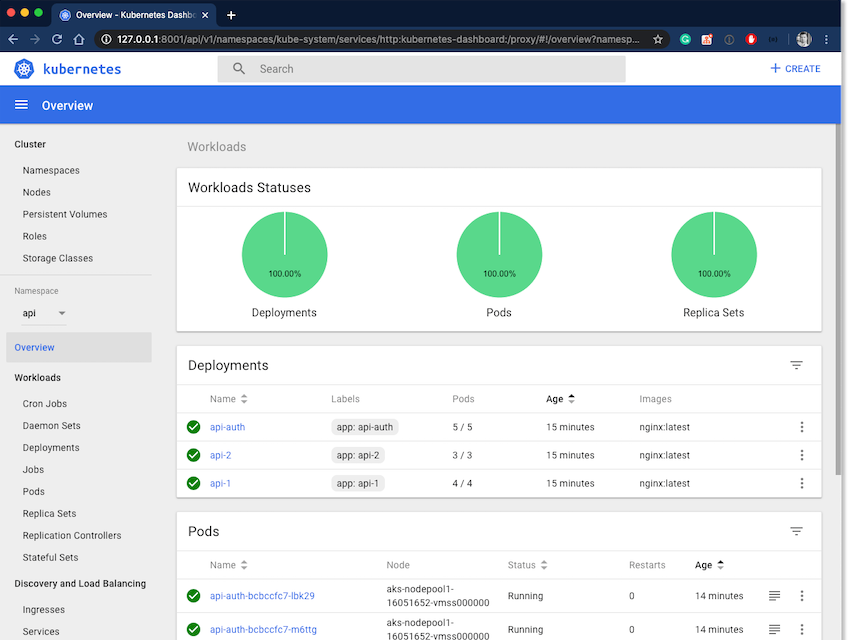This screenshot has width=848, height=640.
Task: Click the Kubernetes logo icon
Action: pyautogui.click(x=24, y=69)
